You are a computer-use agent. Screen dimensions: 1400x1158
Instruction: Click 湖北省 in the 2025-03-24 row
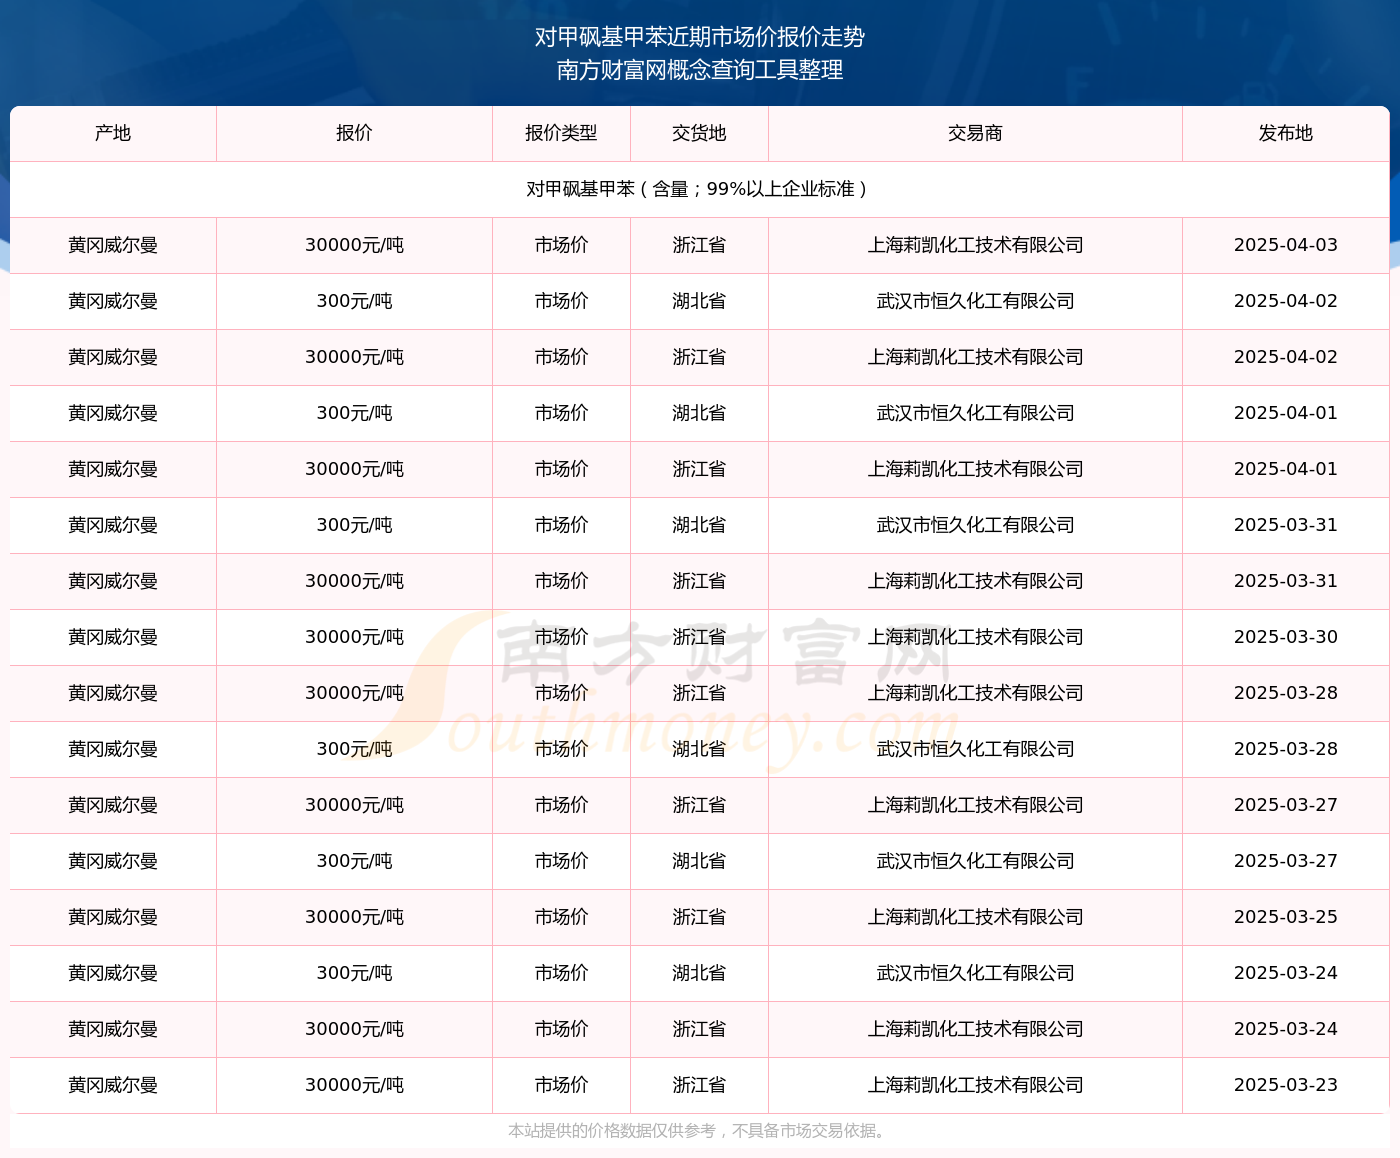(699, 973)
